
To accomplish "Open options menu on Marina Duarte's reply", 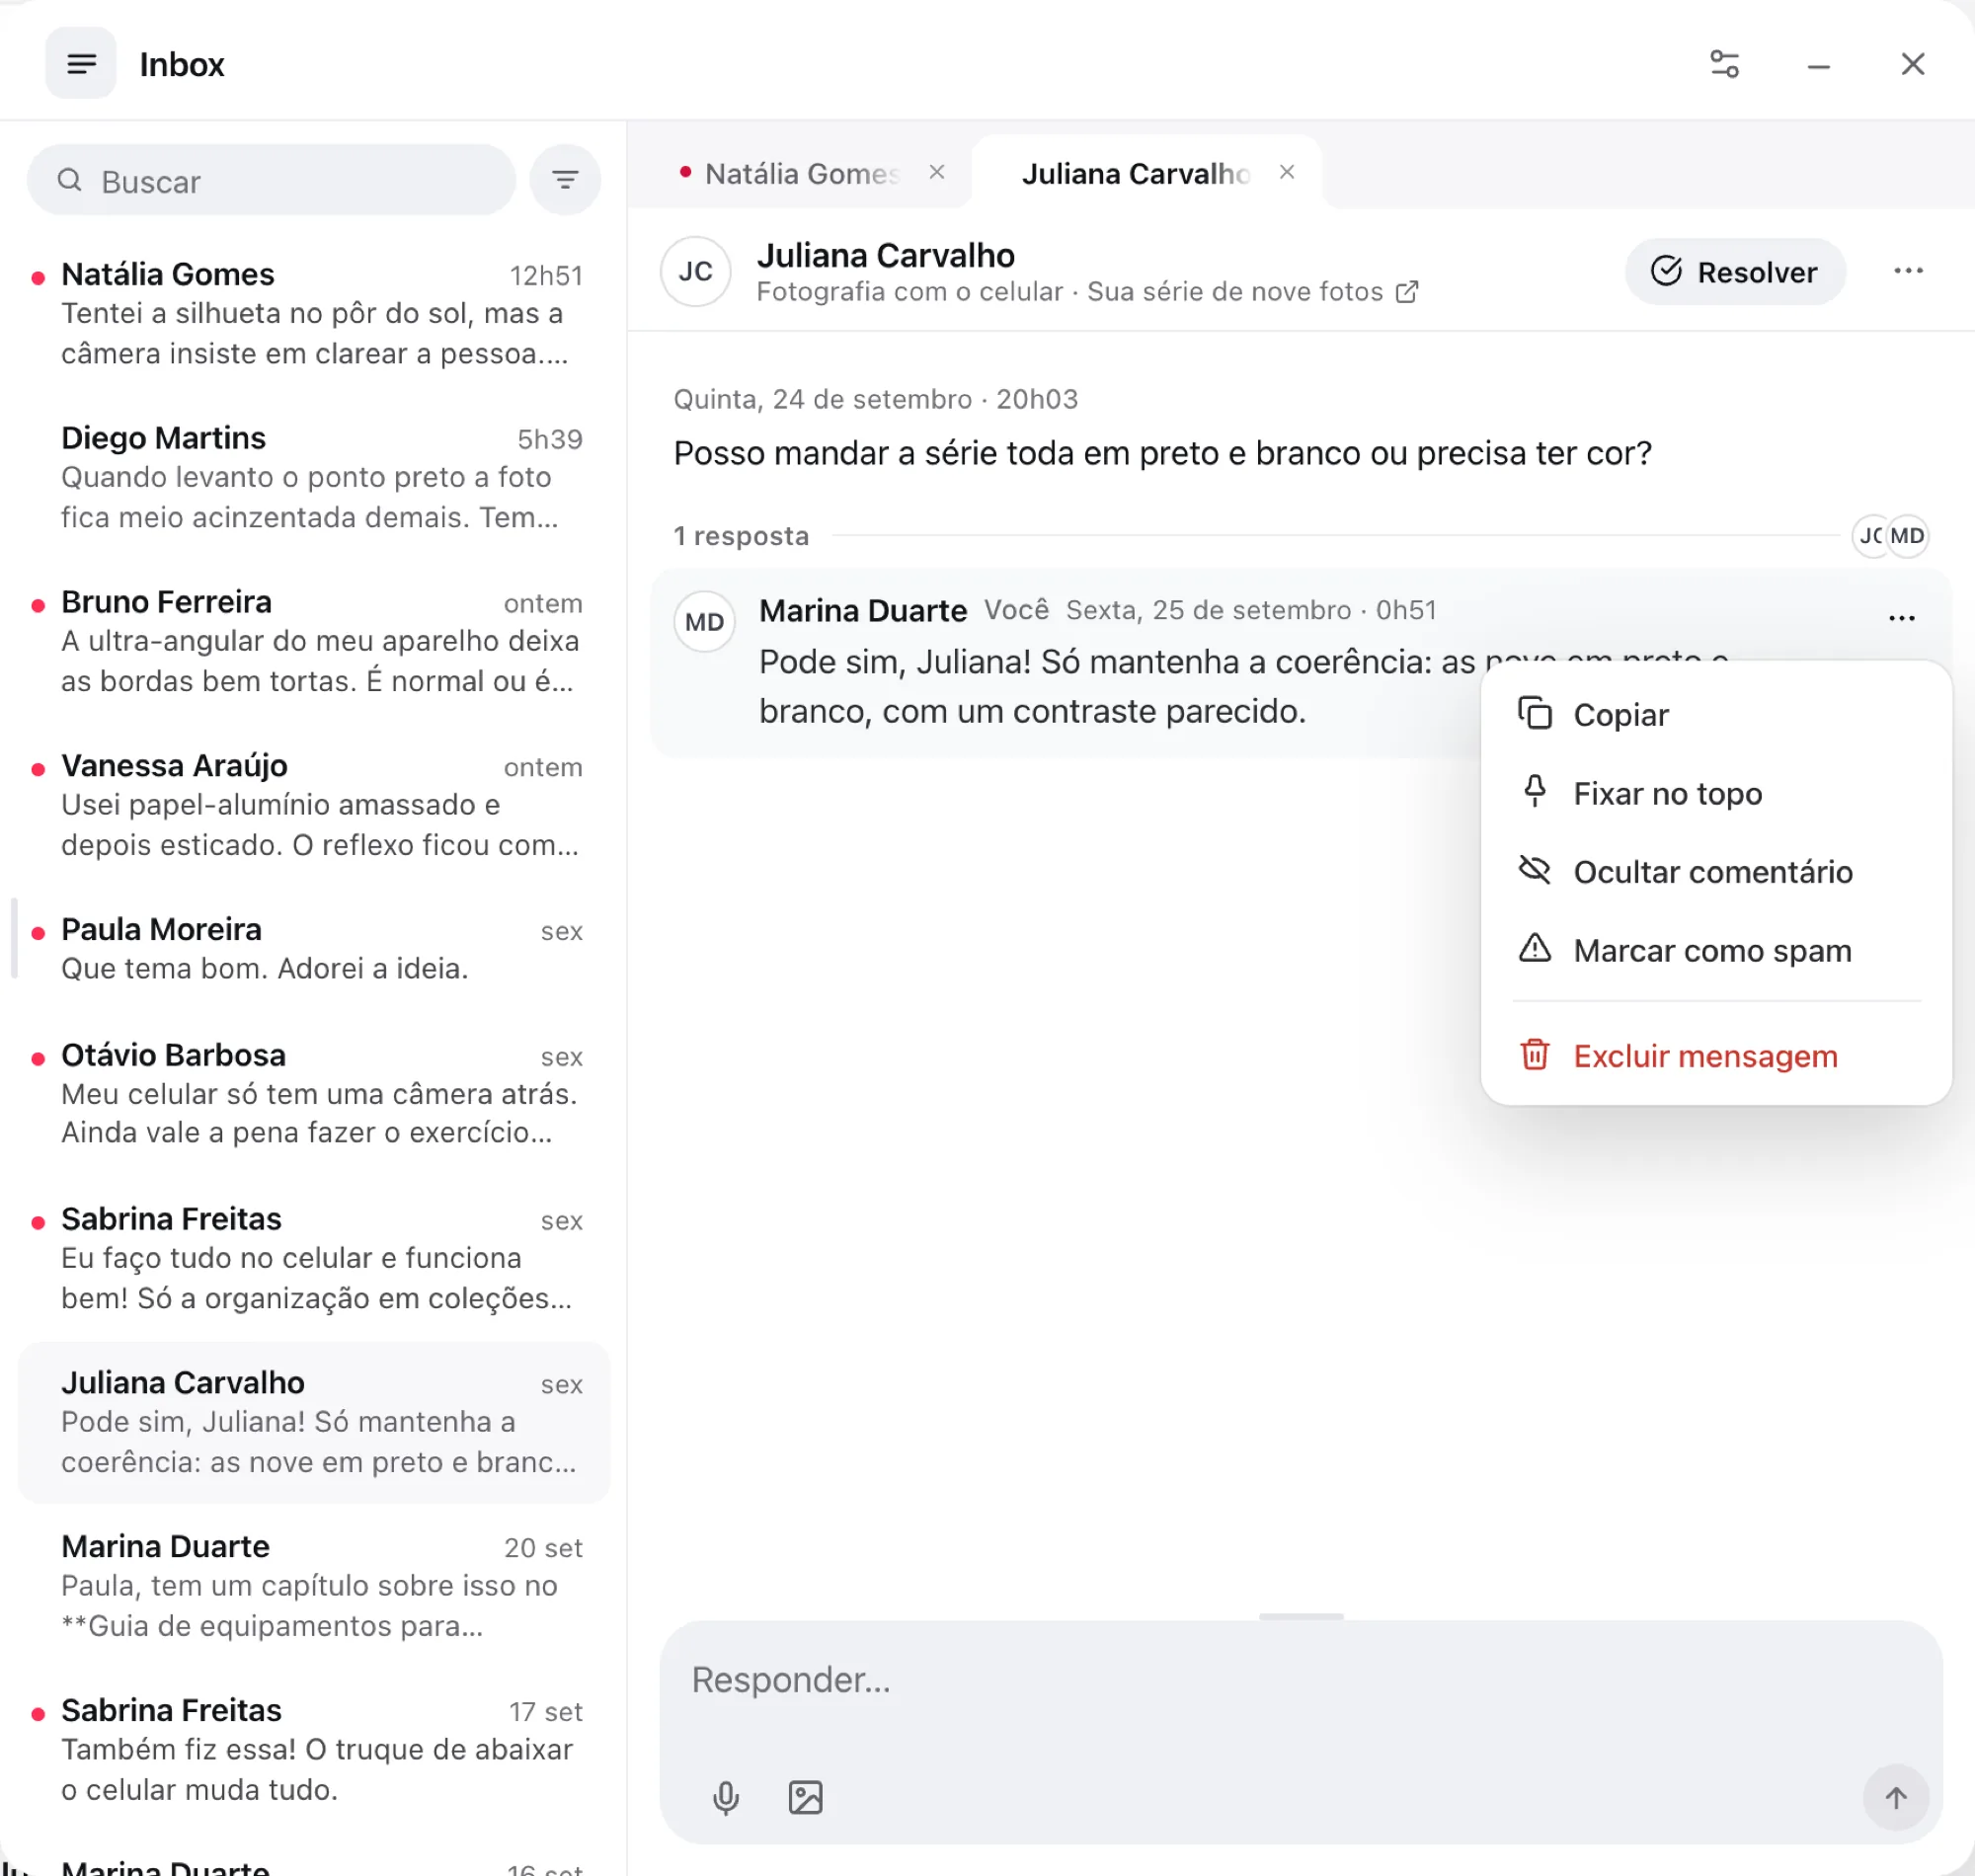I will pyautogui.click(x=1901, y=618).
